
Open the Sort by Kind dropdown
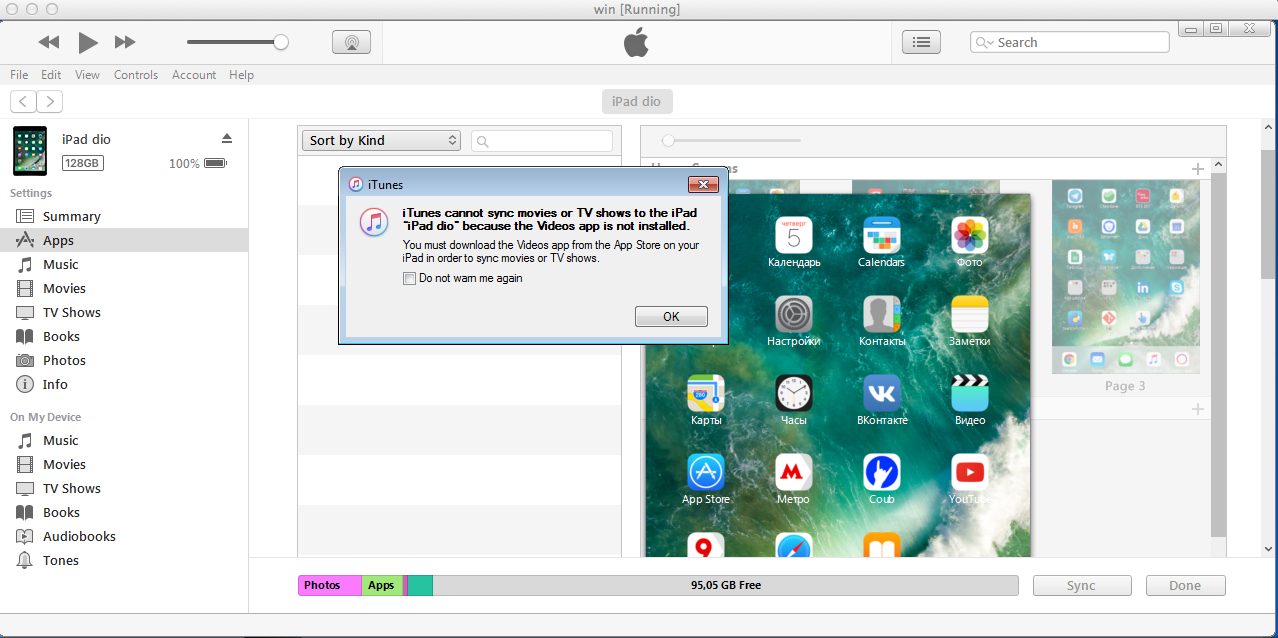click(x=381, y=141)
